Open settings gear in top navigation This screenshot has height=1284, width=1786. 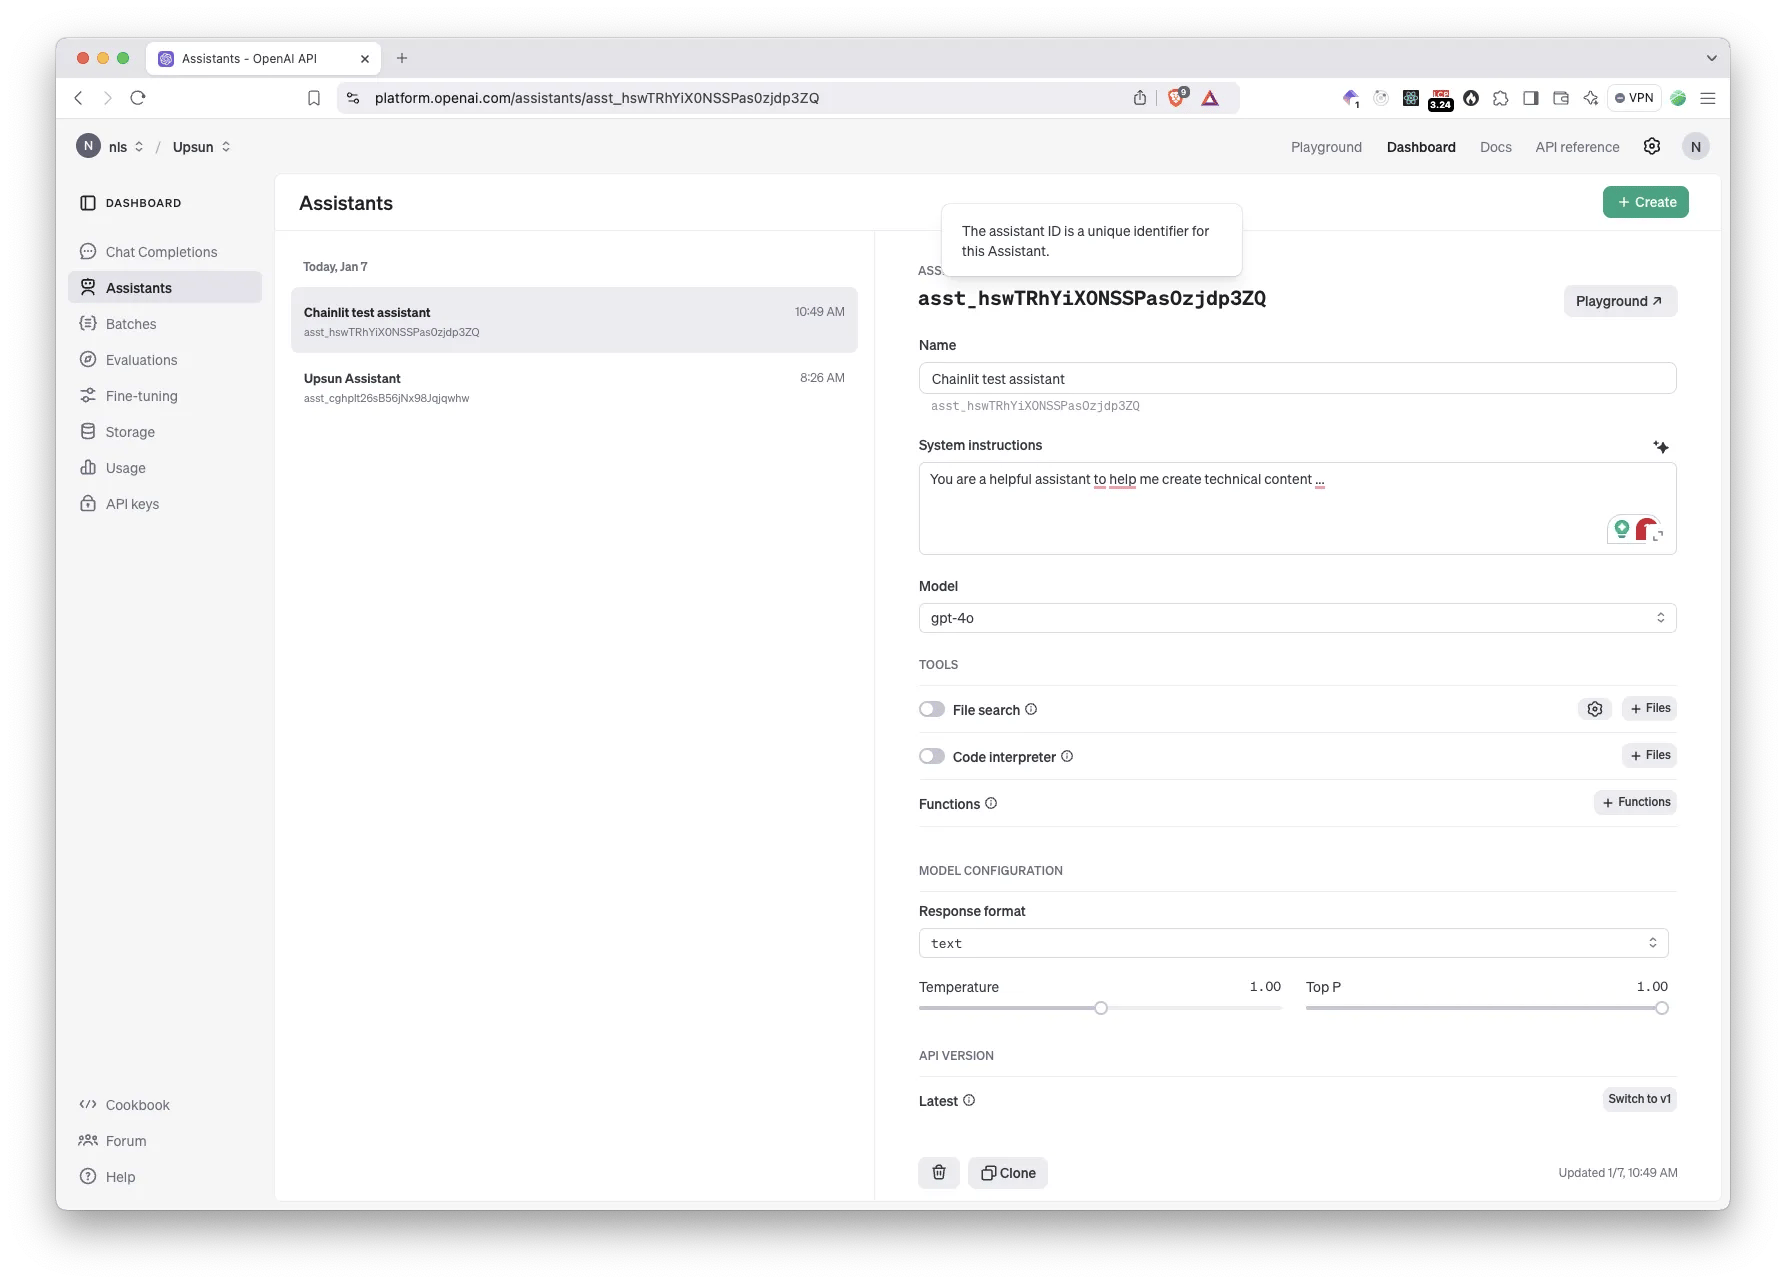1652,147
